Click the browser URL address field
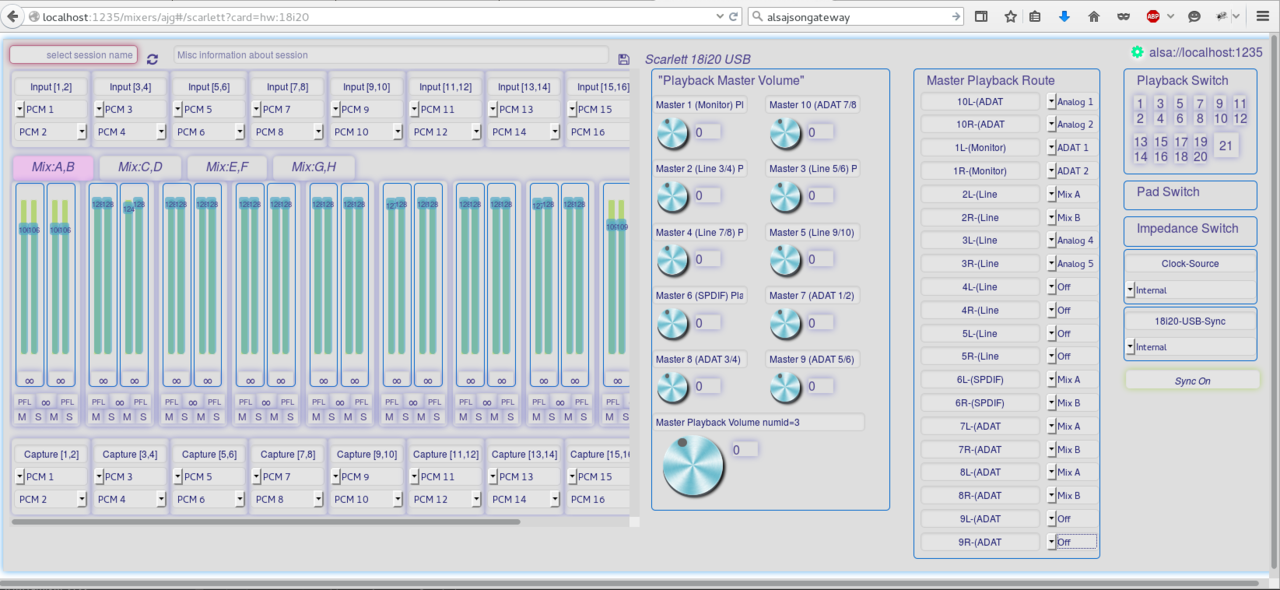Screen dimensions: 1280x590 click(370, 17)
